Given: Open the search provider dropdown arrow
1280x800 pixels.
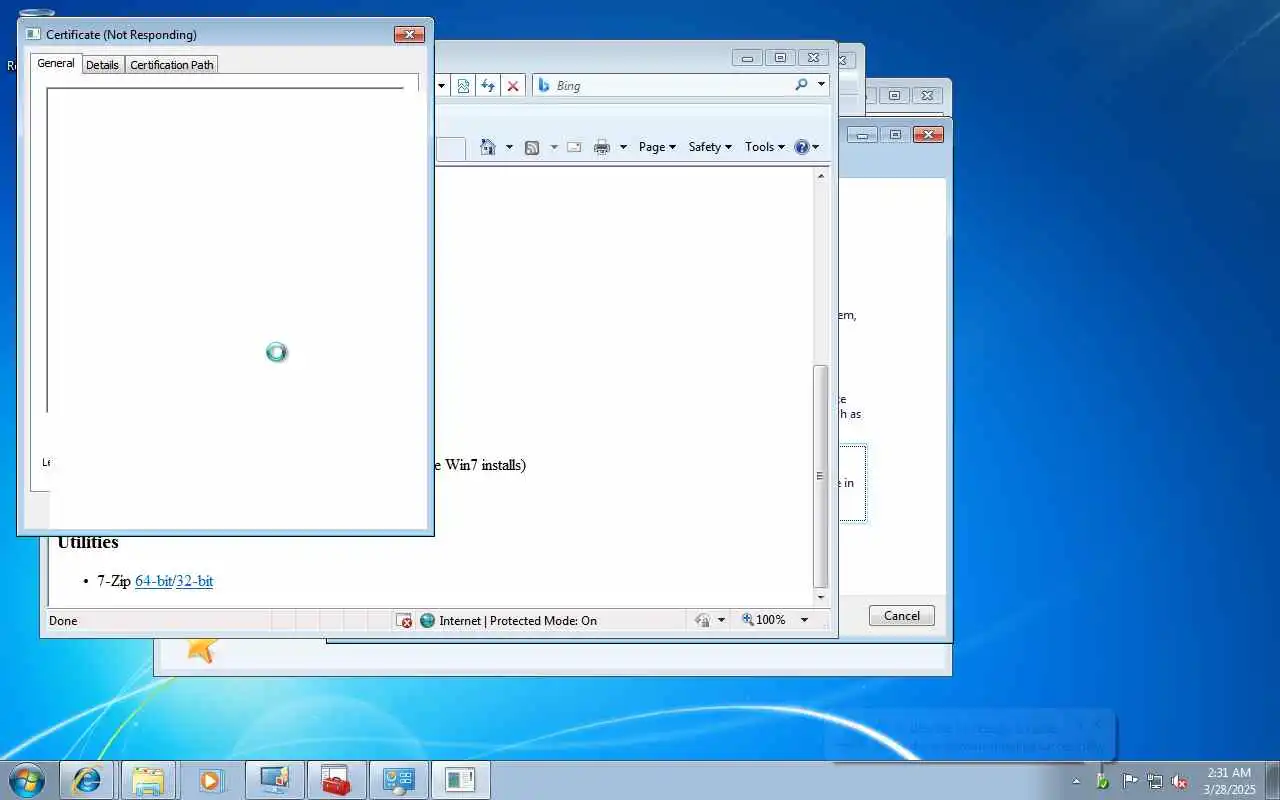Looking at the screenshot, I should [821, 85].
